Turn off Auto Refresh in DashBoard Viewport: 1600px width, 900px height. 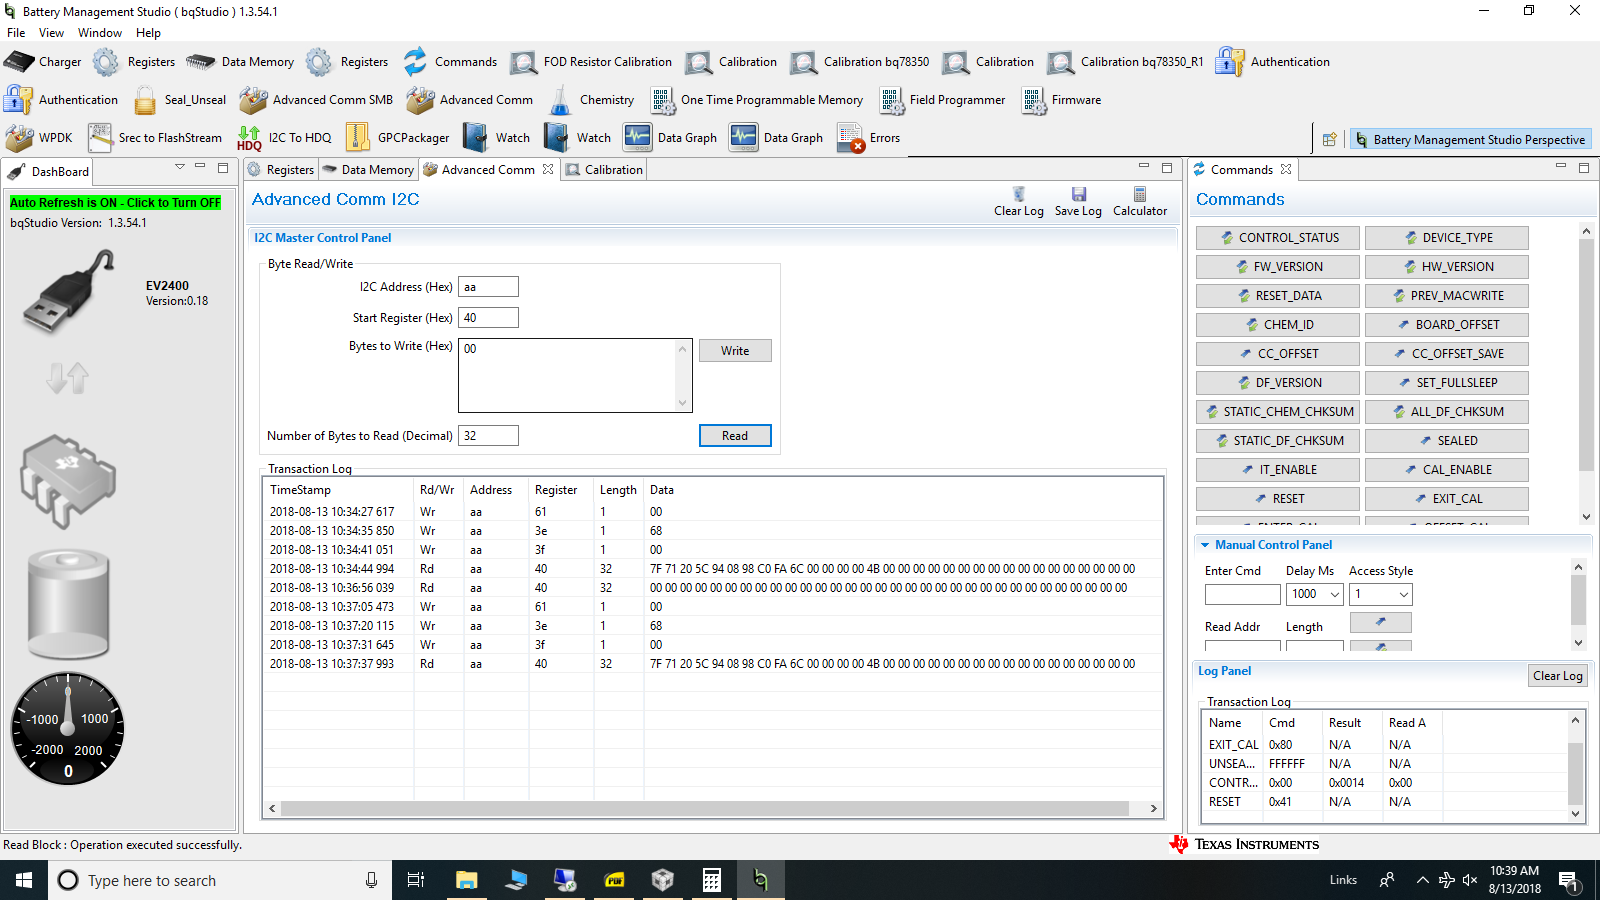point(115,202)
